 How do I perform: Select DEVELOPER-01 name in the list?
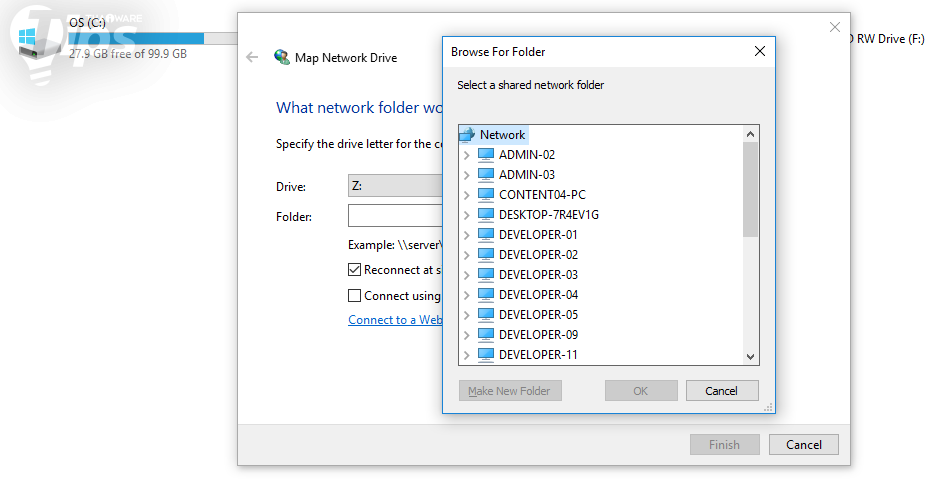click(x=538, y=235)
